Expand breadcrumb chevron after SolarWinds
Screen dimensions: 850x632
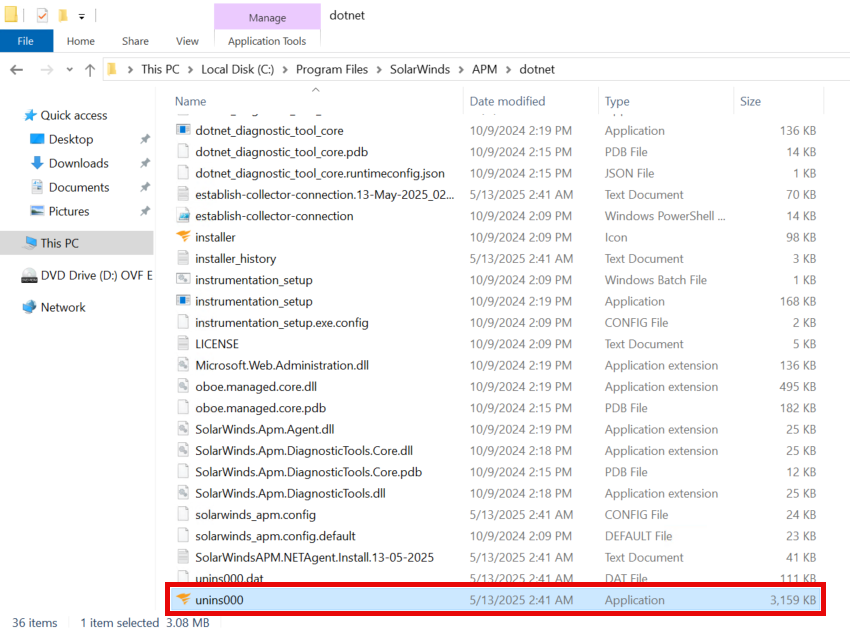click(x=462, y=70)
